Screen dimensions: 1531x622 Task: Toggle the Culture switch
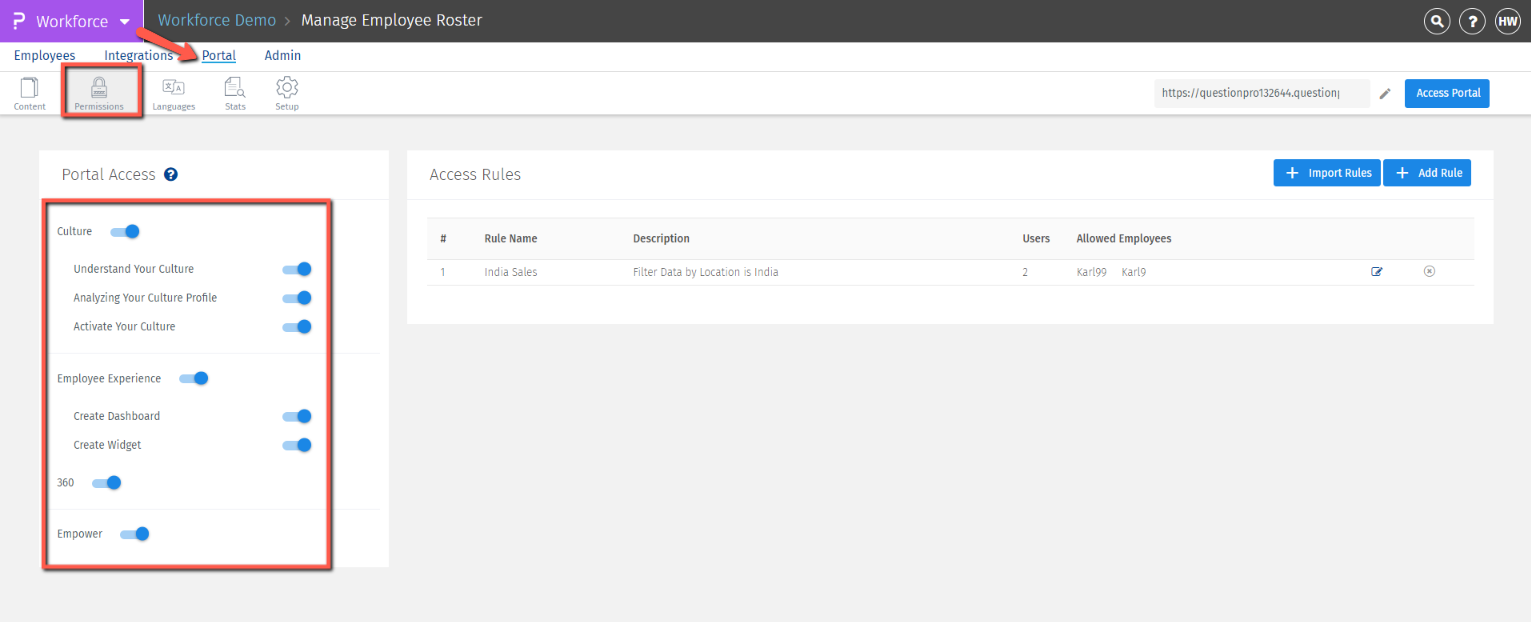[125, 232]
